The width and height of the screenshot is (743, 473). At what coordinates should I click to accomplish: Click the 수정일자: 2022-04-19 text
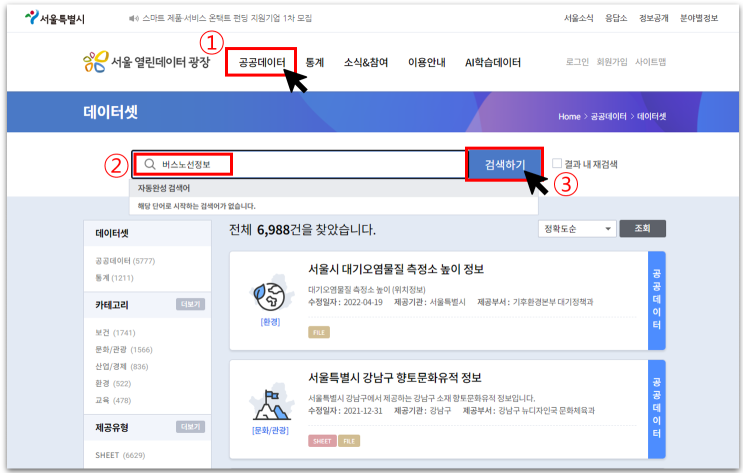[345, 302]
